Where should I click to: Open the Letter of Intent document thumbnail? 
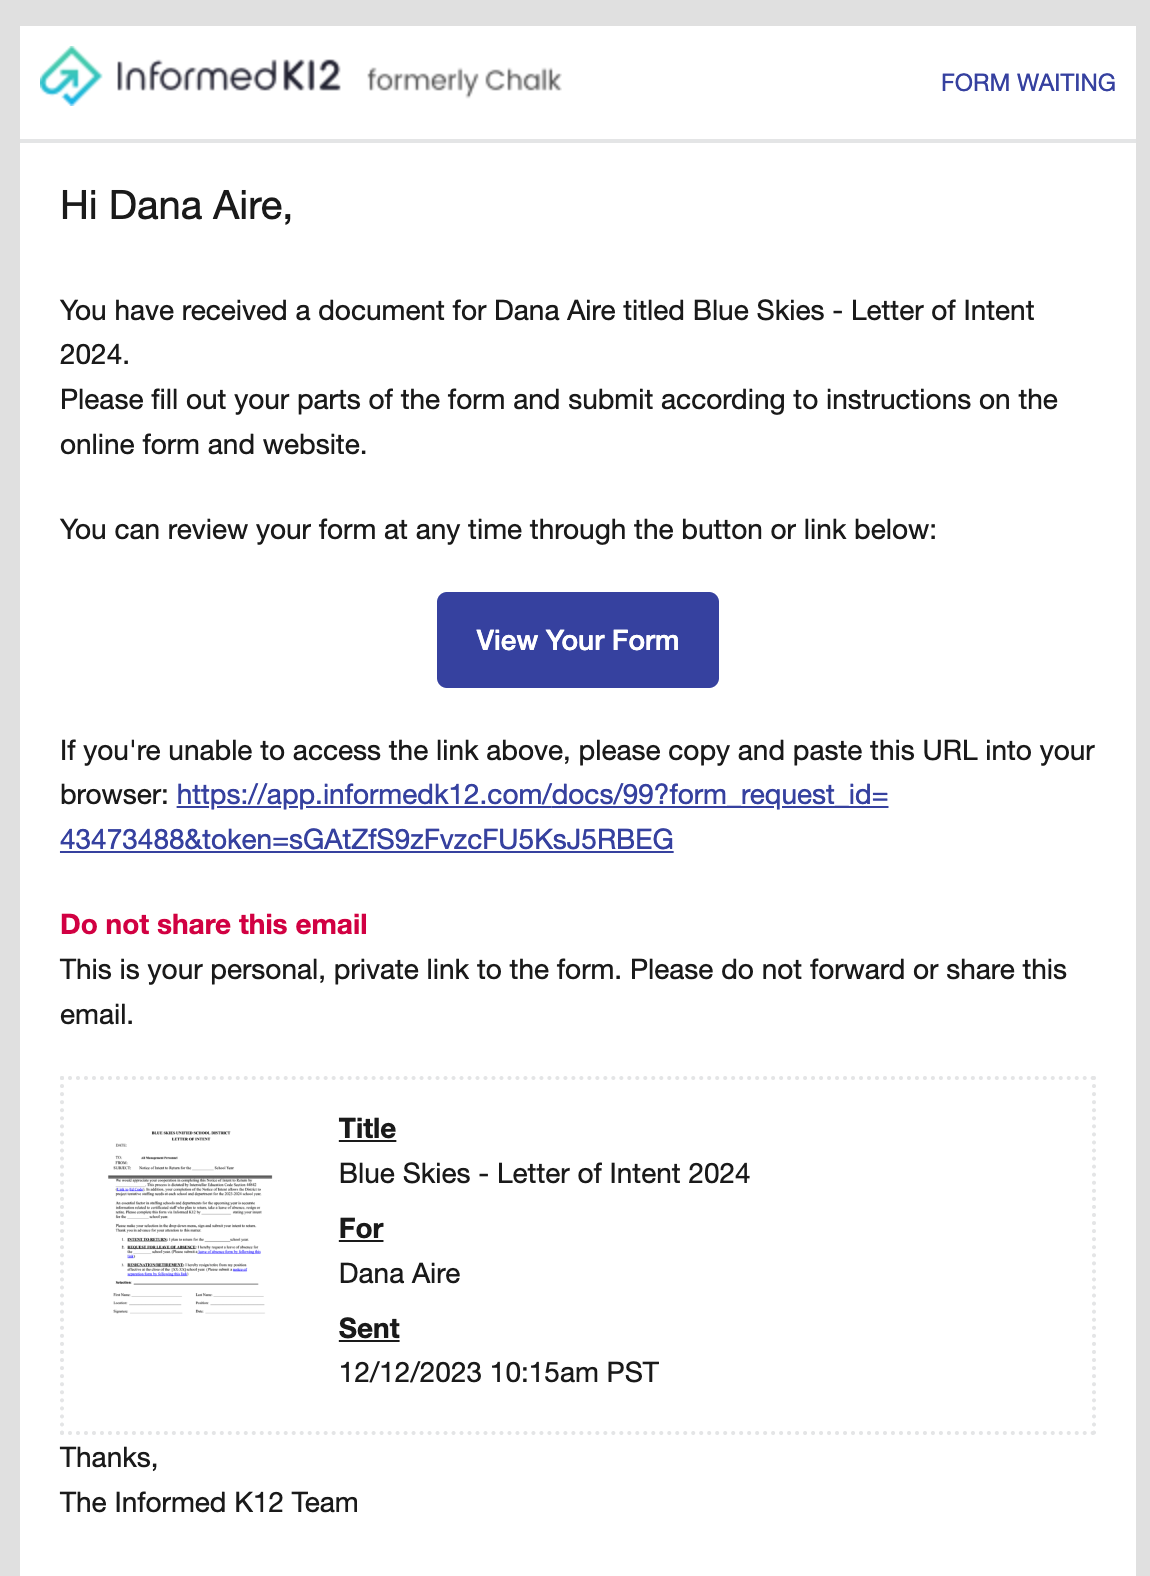pyautogui.click(x=190, y=1223)
